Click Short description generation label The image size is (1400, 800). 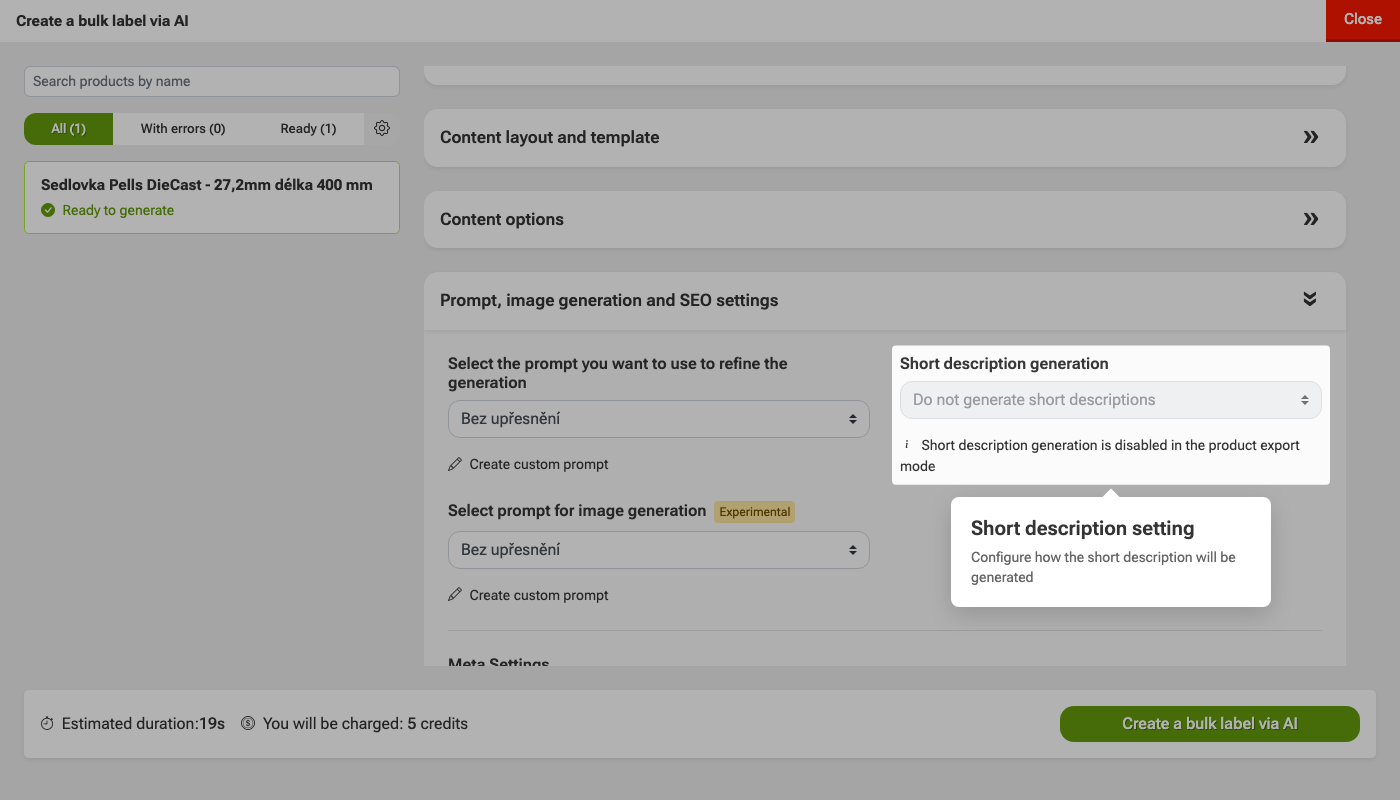click(x=1004, y=364)
